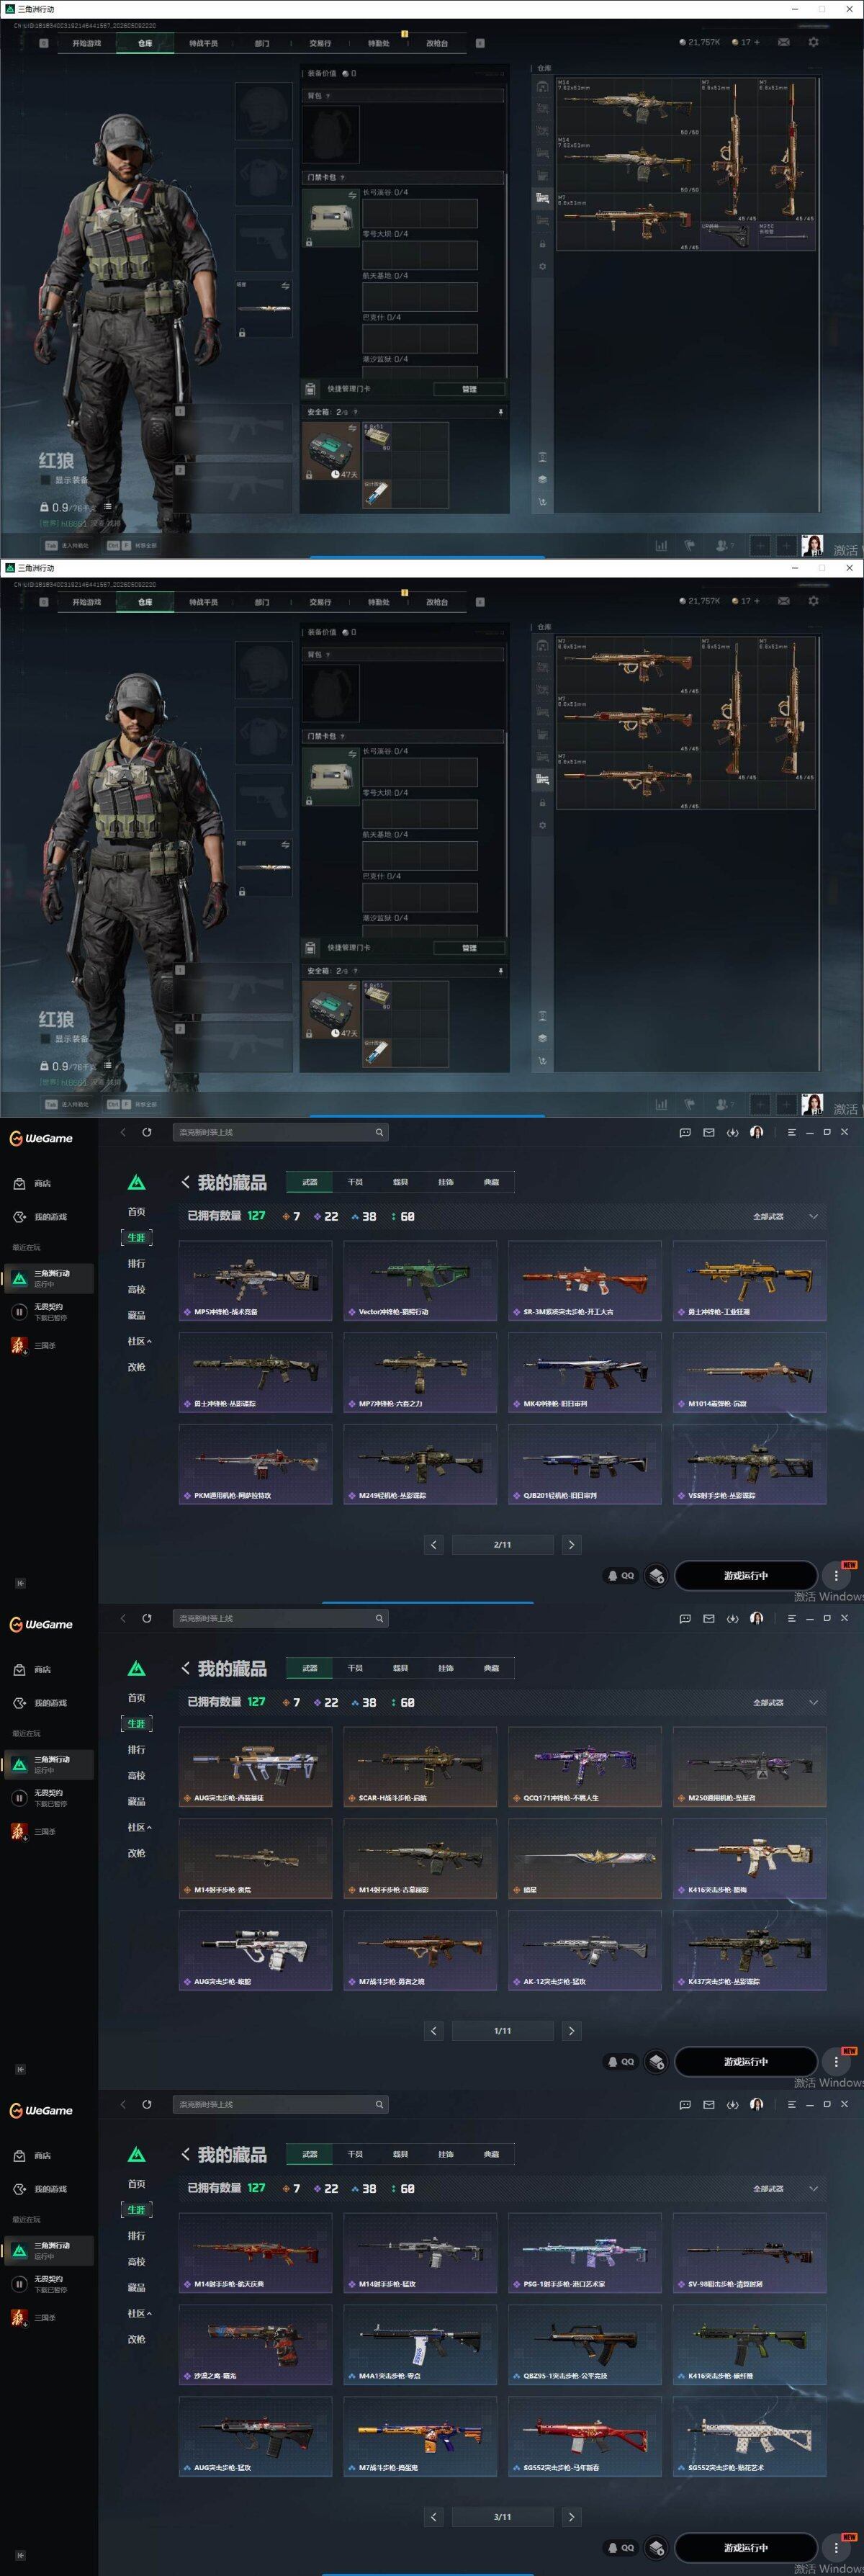864x2576 pixels.
Task: Open 全部武器 filter dropdown in page 1/11 window
Action: point(786,1702)
